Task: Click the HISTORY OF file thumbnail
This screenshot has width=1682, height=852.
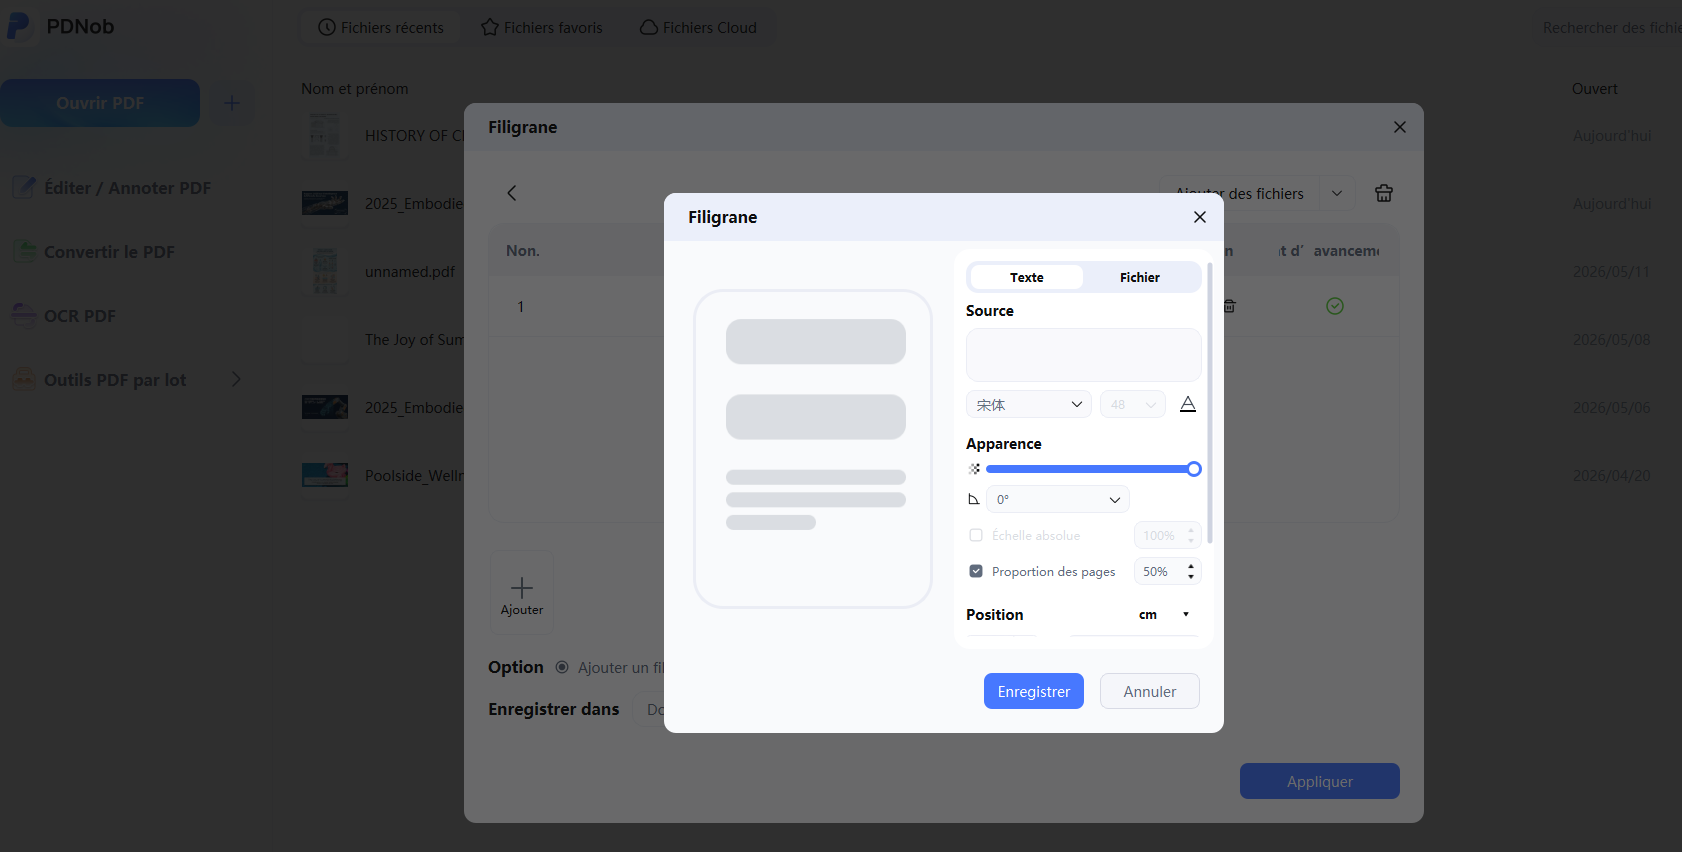Action: pyautogui.click(x=324, y=134)
